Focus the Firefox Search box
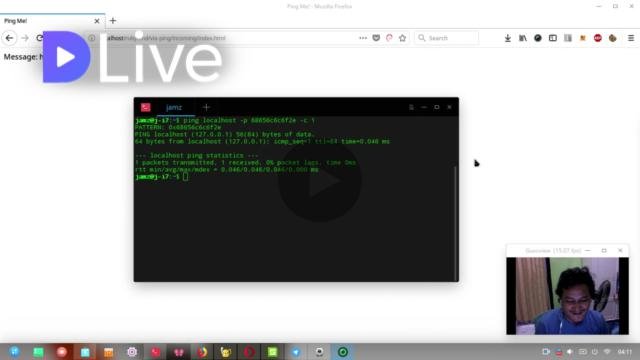Screen dimensions: 640x360 [x=447, y=38]
